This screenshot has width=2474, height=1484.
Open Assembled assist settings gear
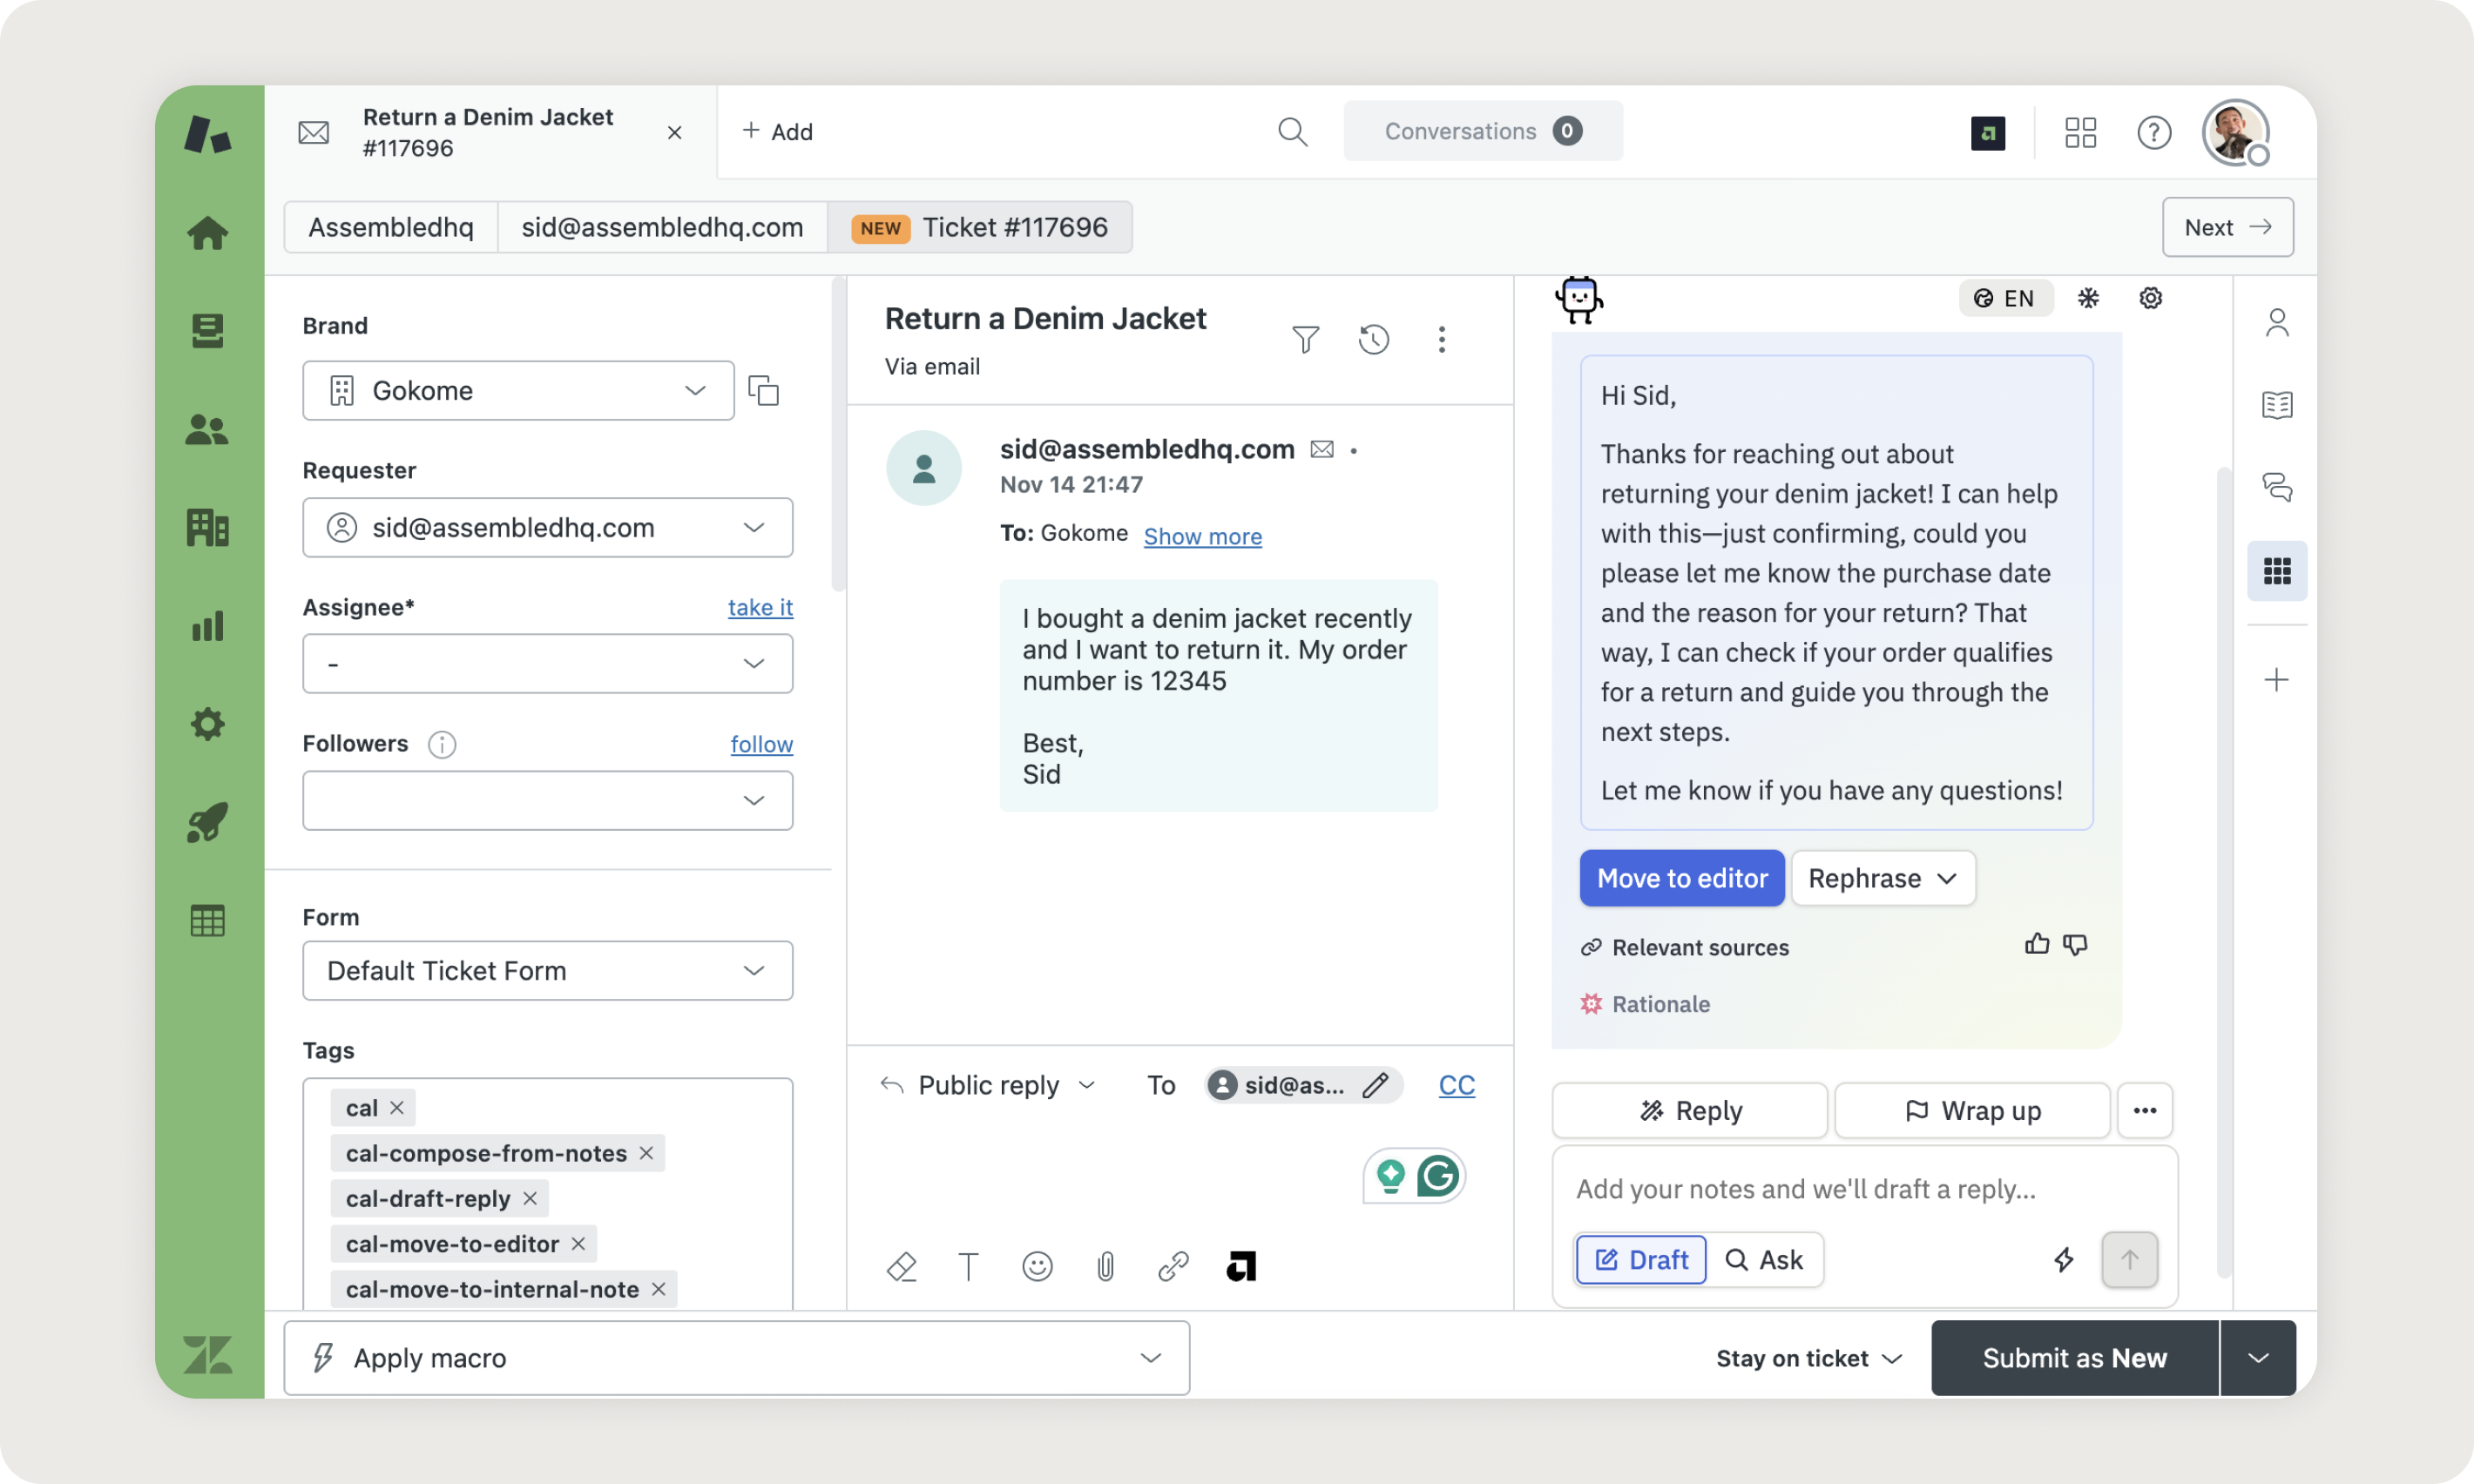click(2150, 298)
